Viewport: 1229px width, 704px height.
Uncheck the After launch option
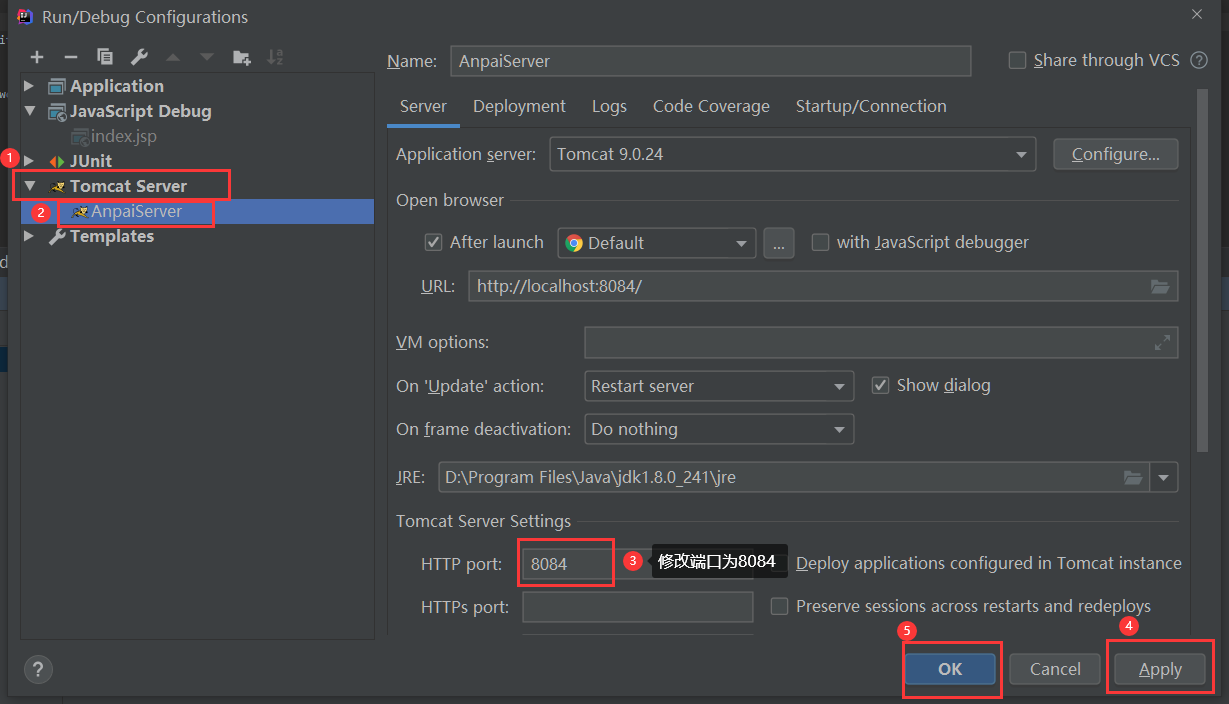(x=433, y=242)
